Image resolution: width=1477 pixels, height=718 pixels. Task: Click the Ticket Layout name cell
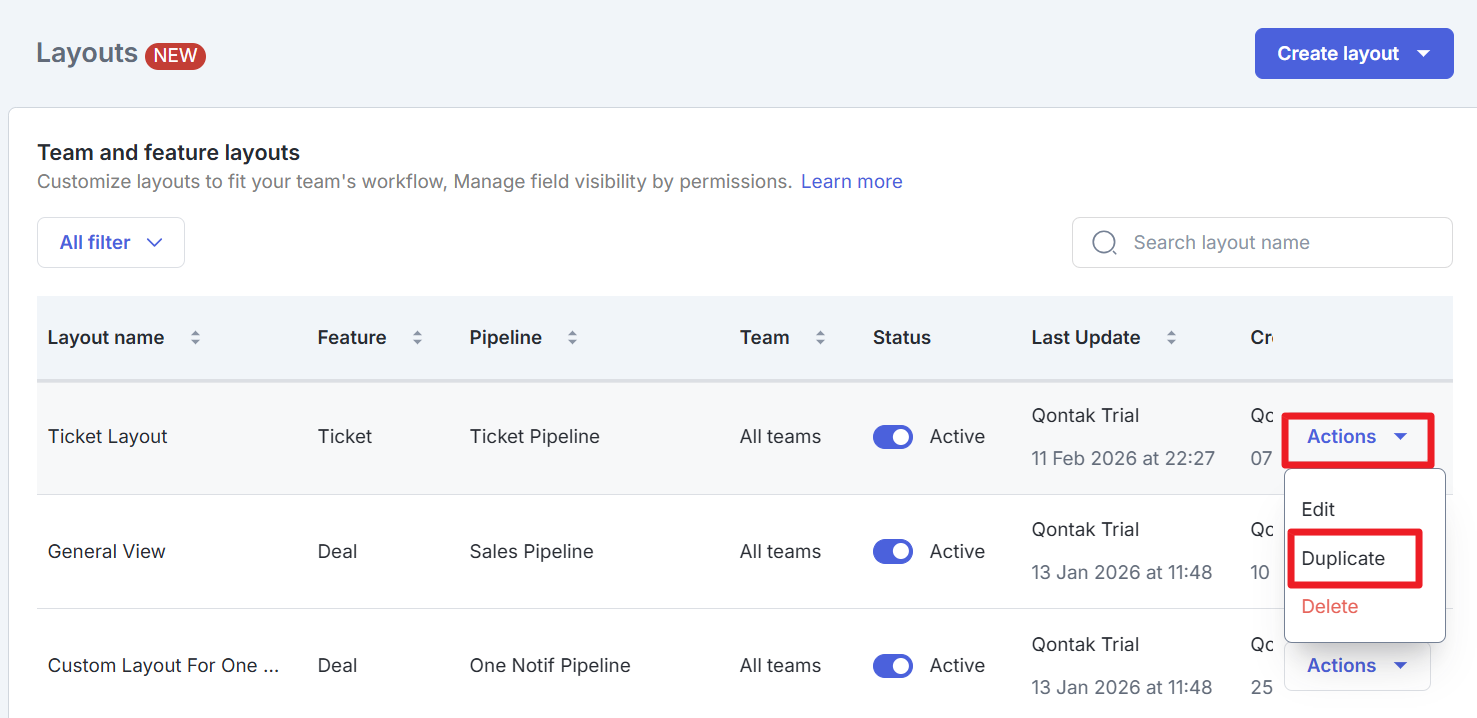tap(108, 437)
